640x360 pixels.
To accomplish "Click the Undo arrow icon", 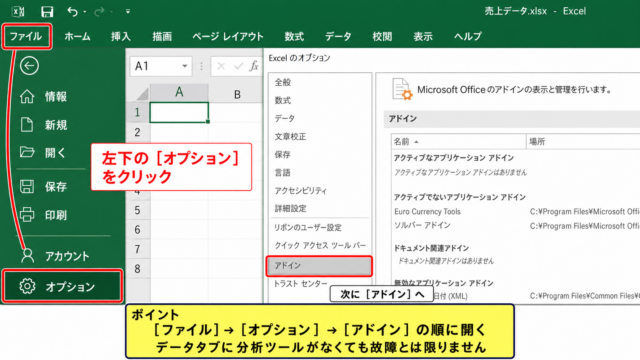I will [72, 11].
